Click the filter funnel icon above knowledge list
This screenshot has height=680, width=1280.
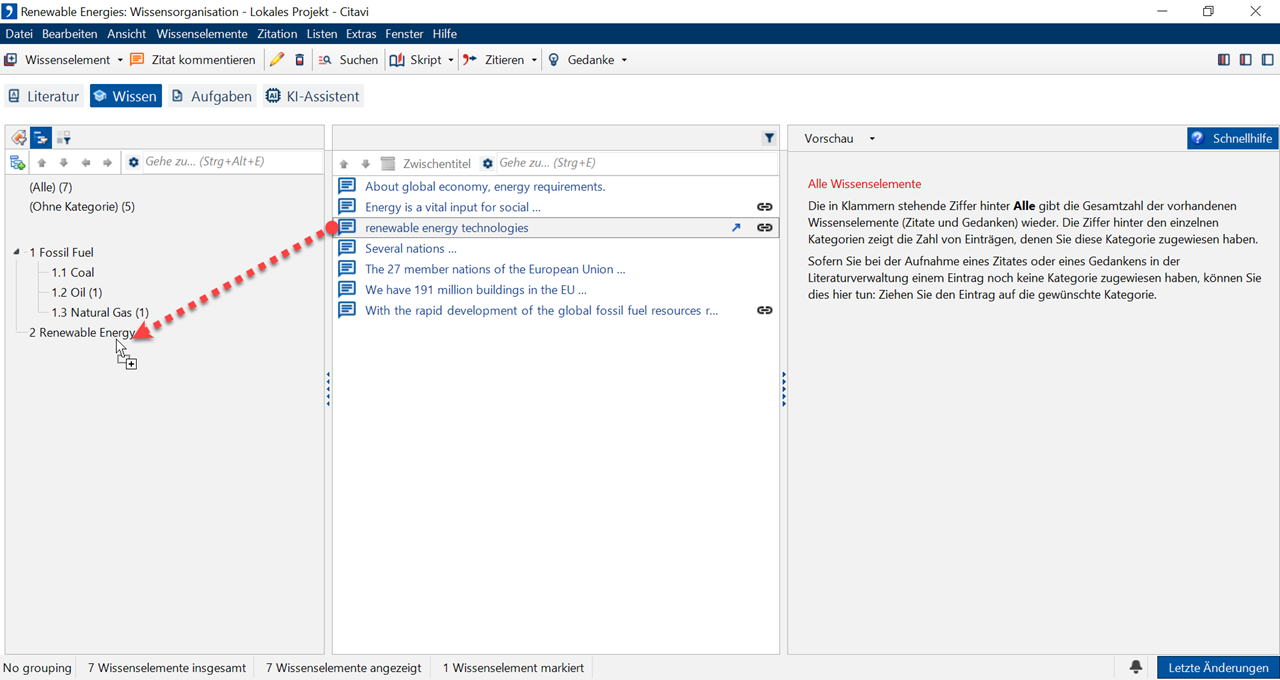pyautogui.click(x=769, y=139)
